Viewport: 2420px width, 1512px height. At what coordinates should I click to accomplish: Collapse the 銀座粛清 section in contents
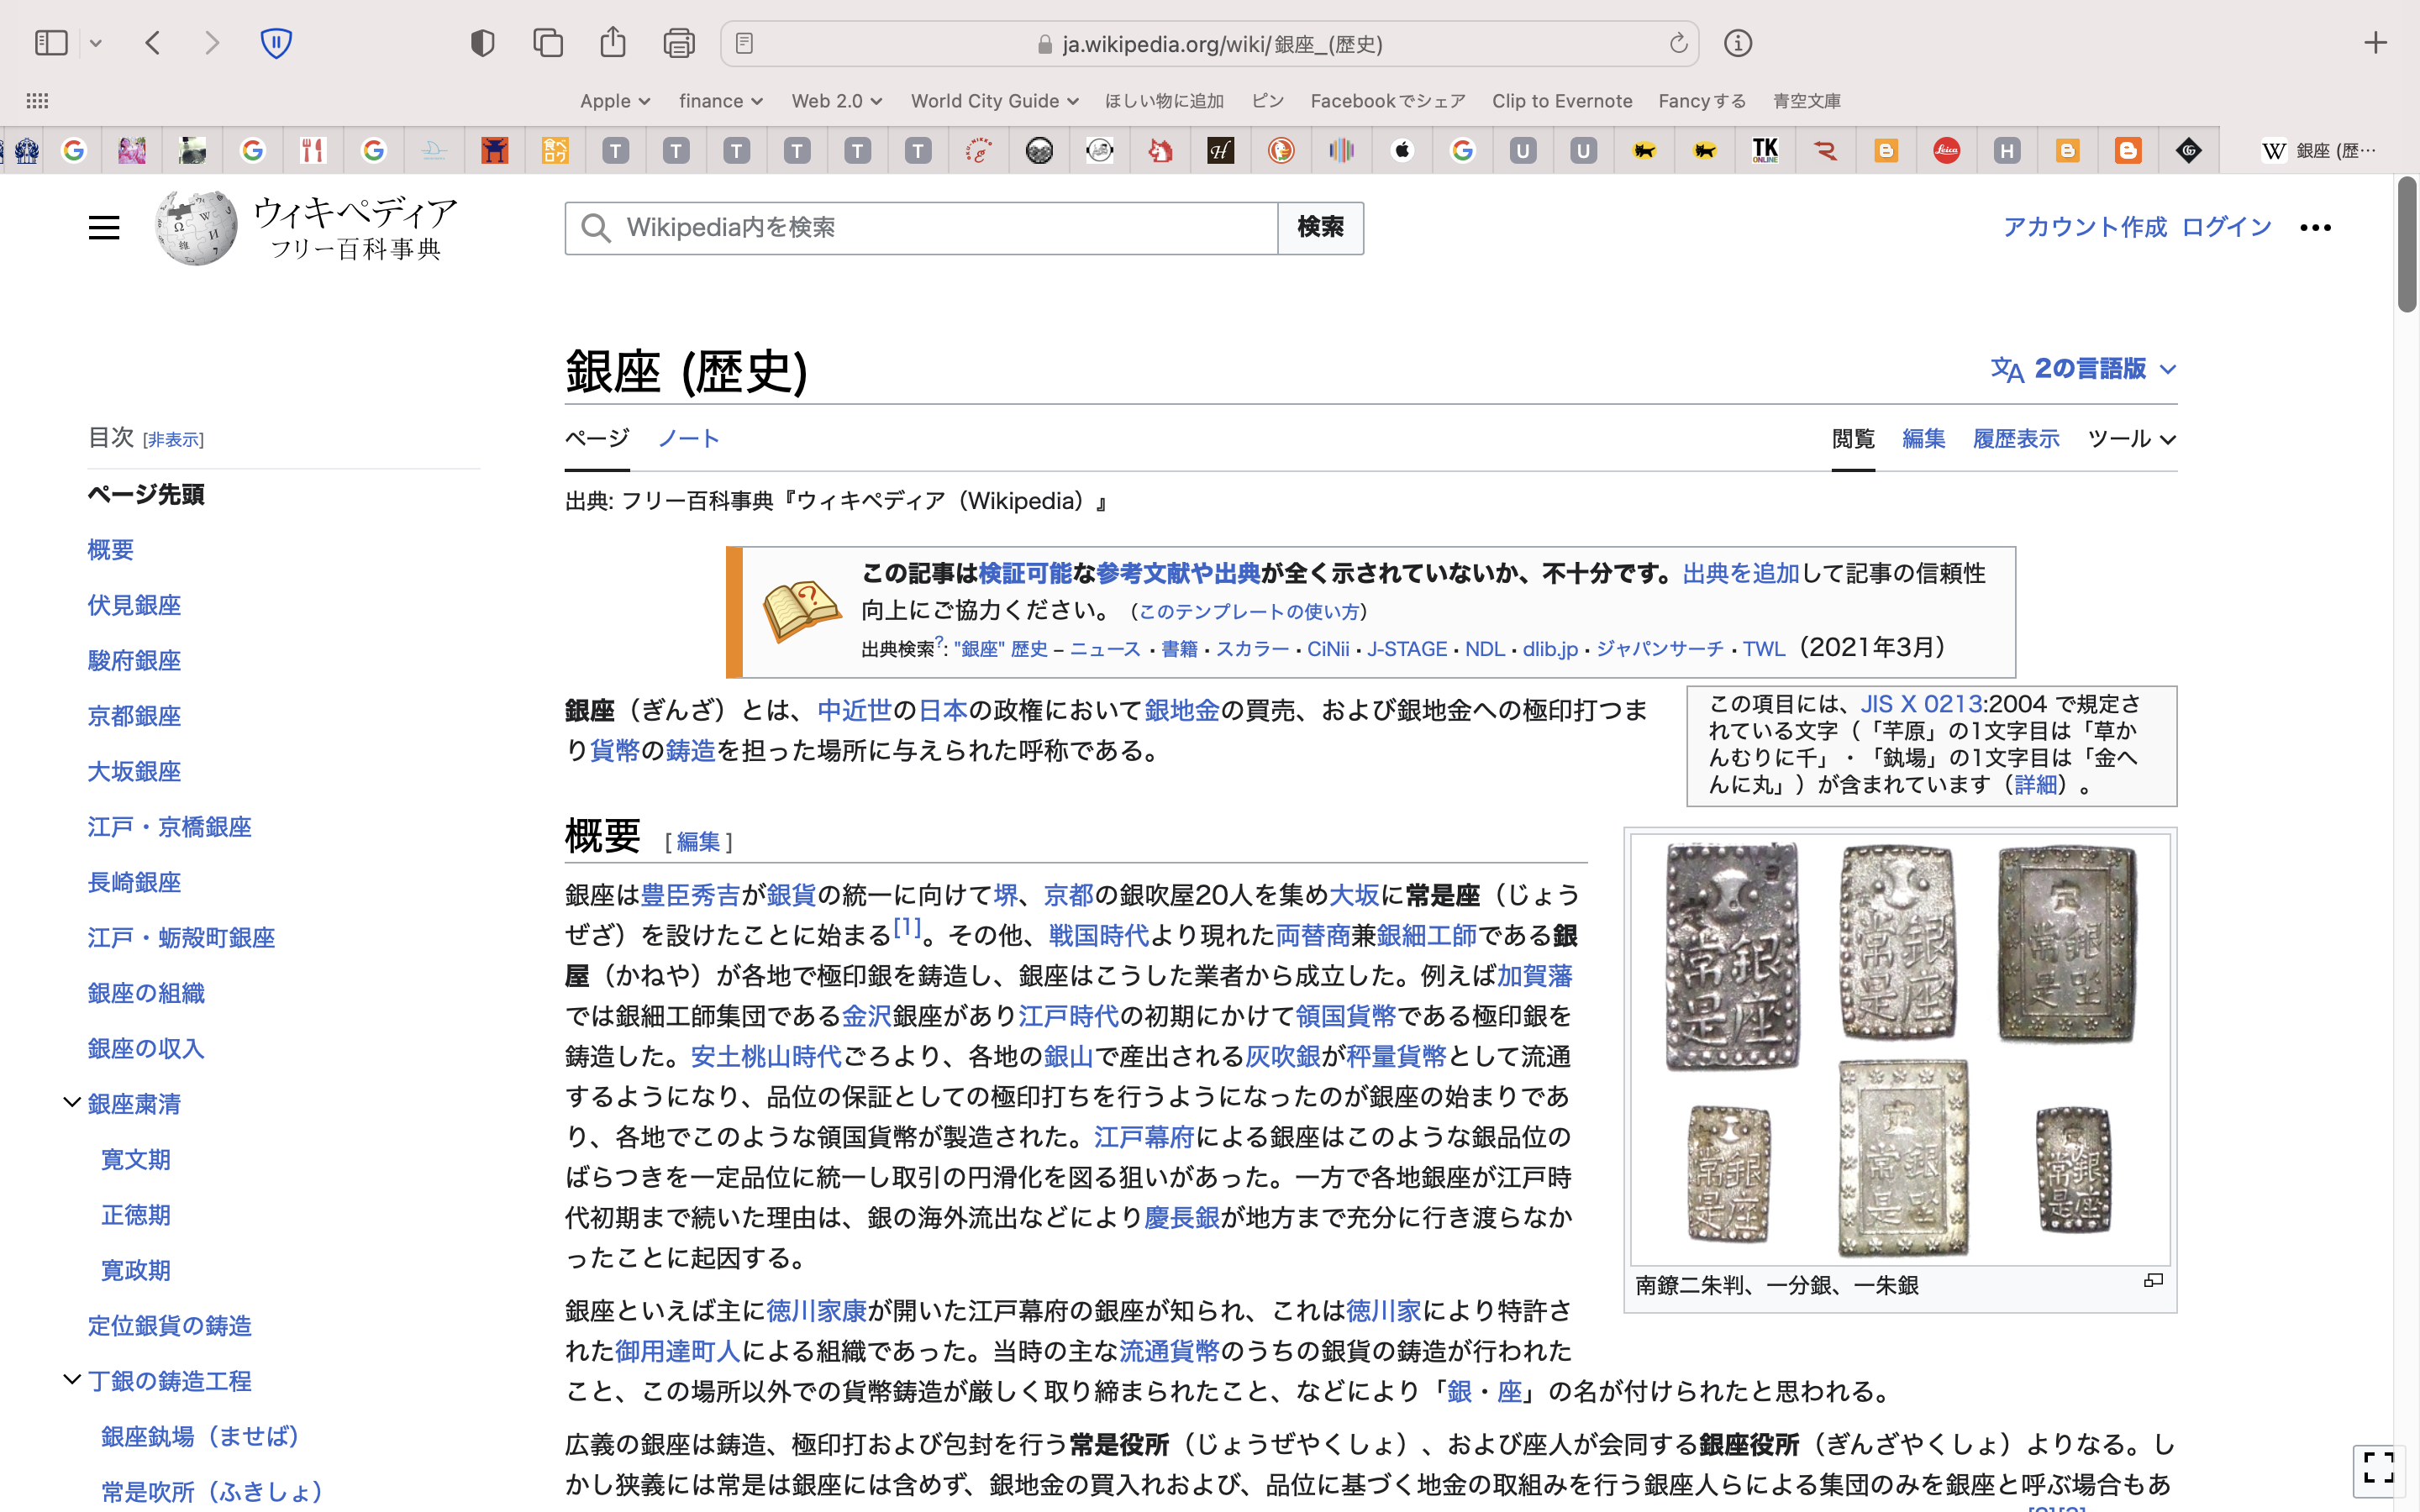pos(72,1103)
